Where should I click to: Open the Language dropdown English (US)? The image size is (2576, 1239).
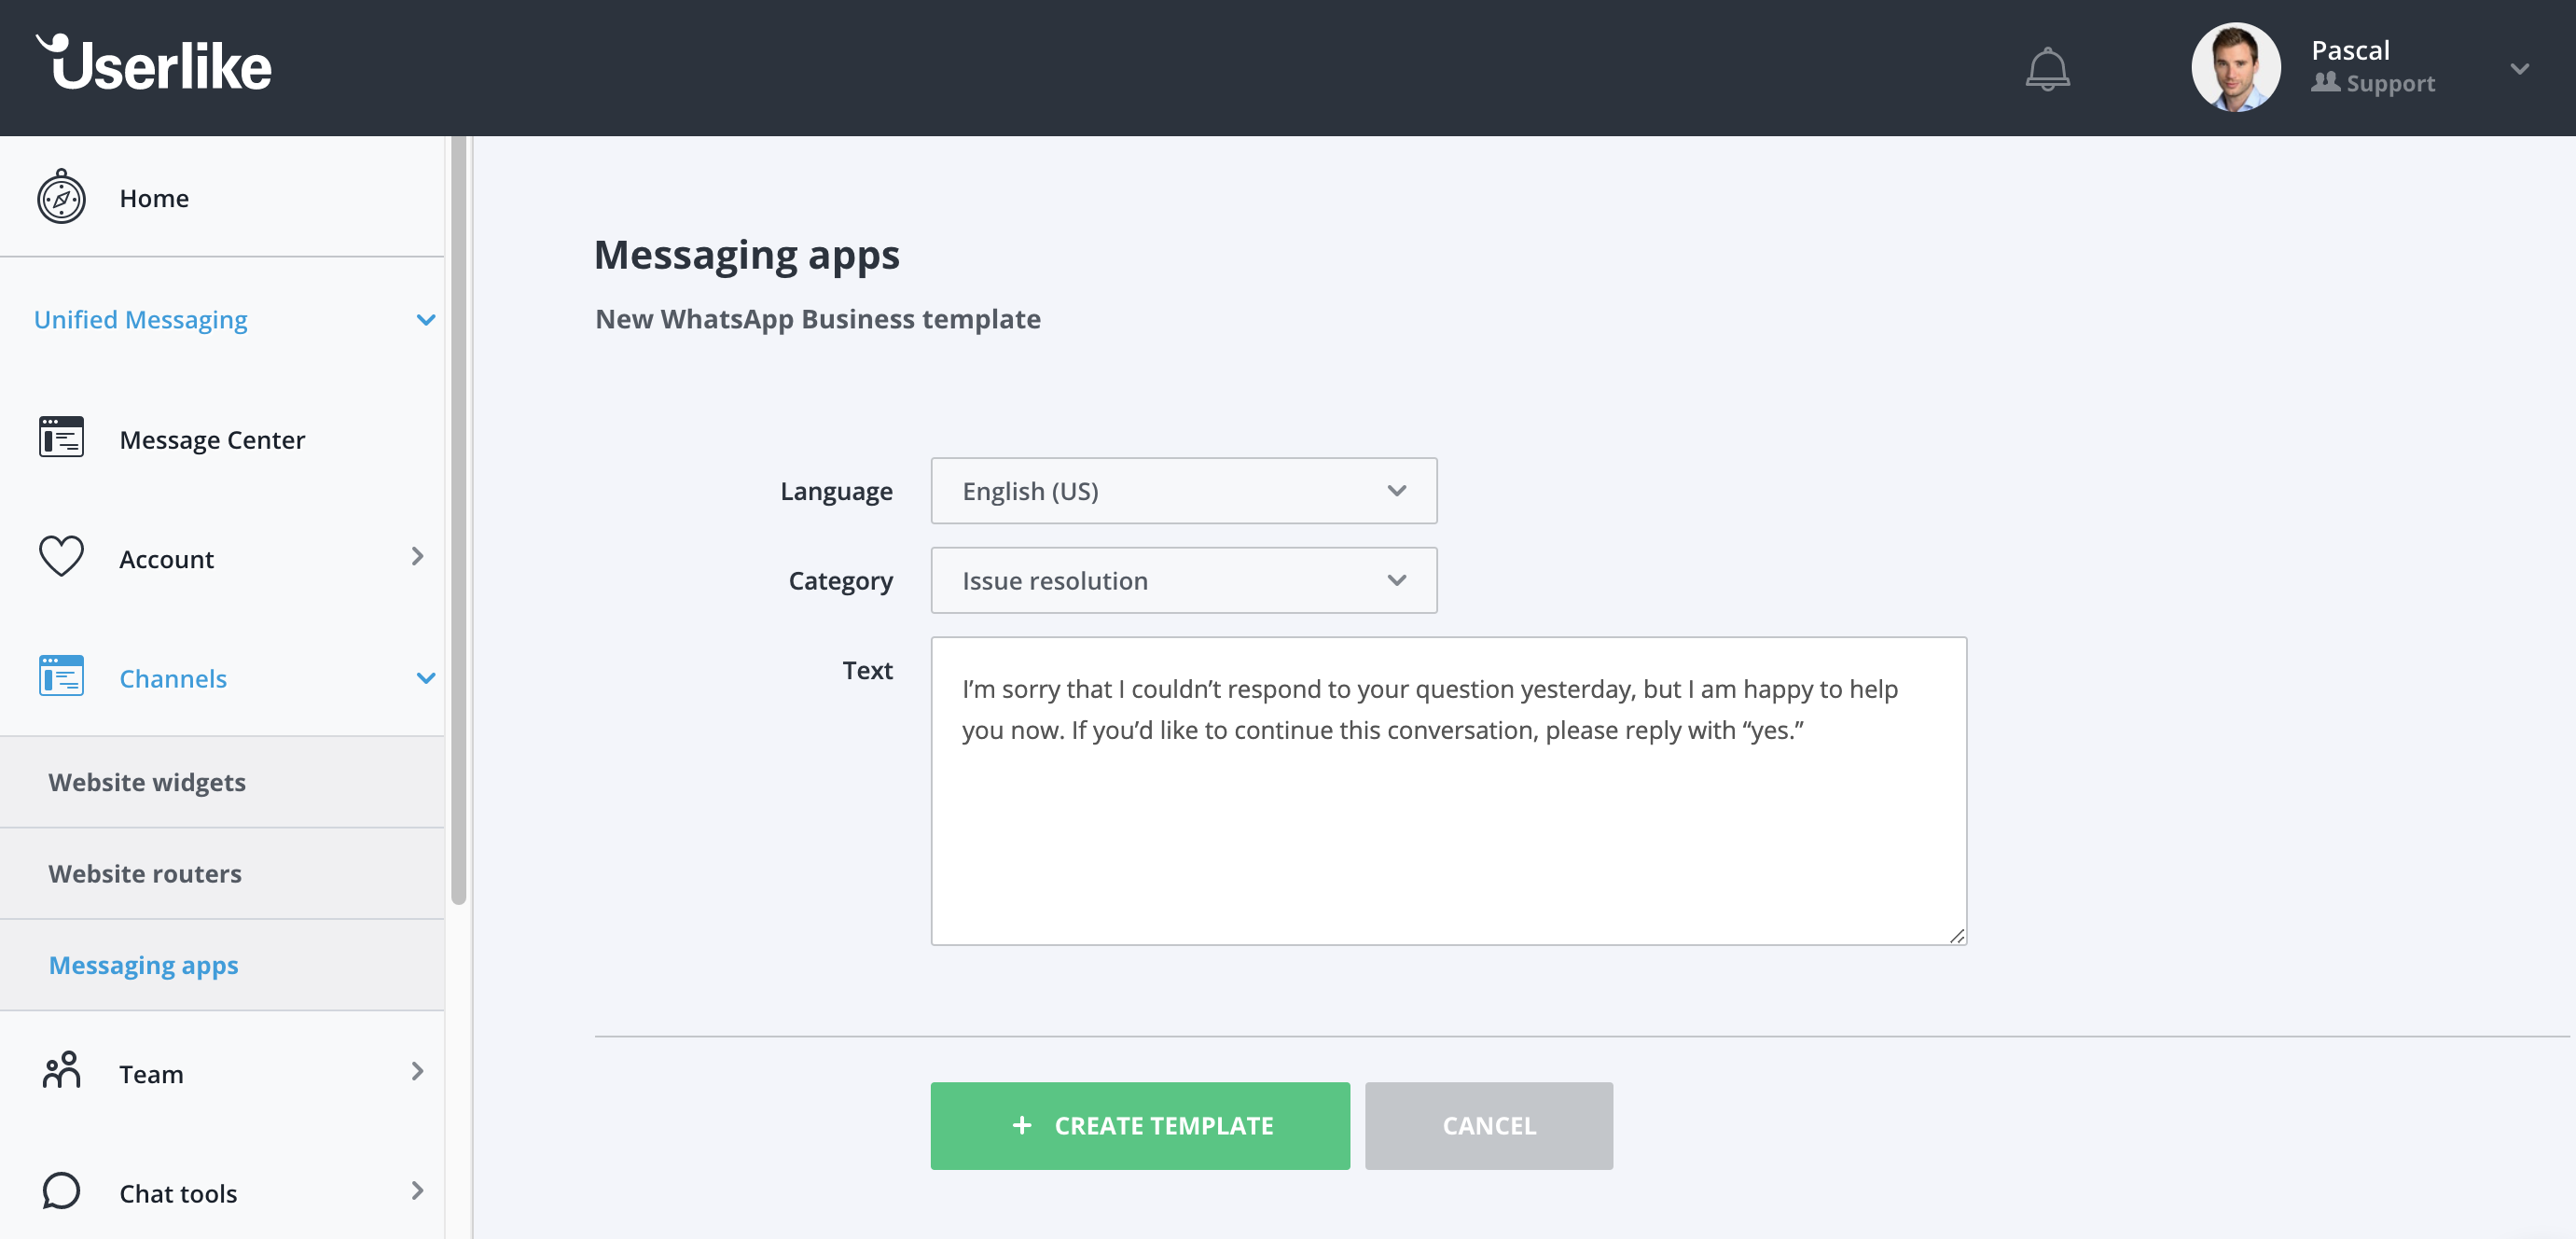(1183, 490)
